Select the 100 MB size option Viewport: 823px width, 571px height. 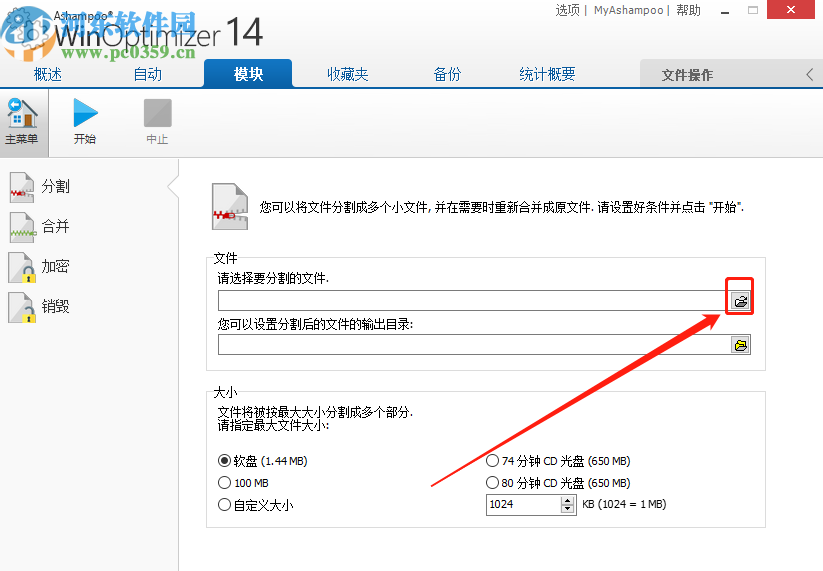click(244, 483)
